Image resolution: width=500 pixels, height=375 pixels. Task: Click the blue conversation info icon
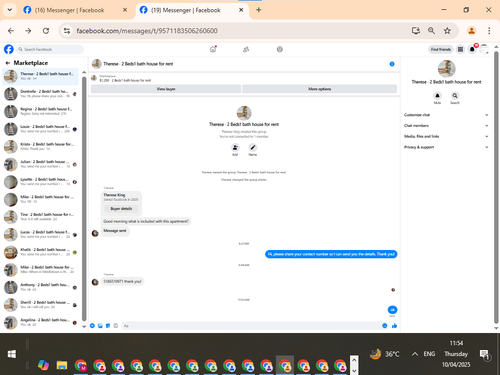392,64
